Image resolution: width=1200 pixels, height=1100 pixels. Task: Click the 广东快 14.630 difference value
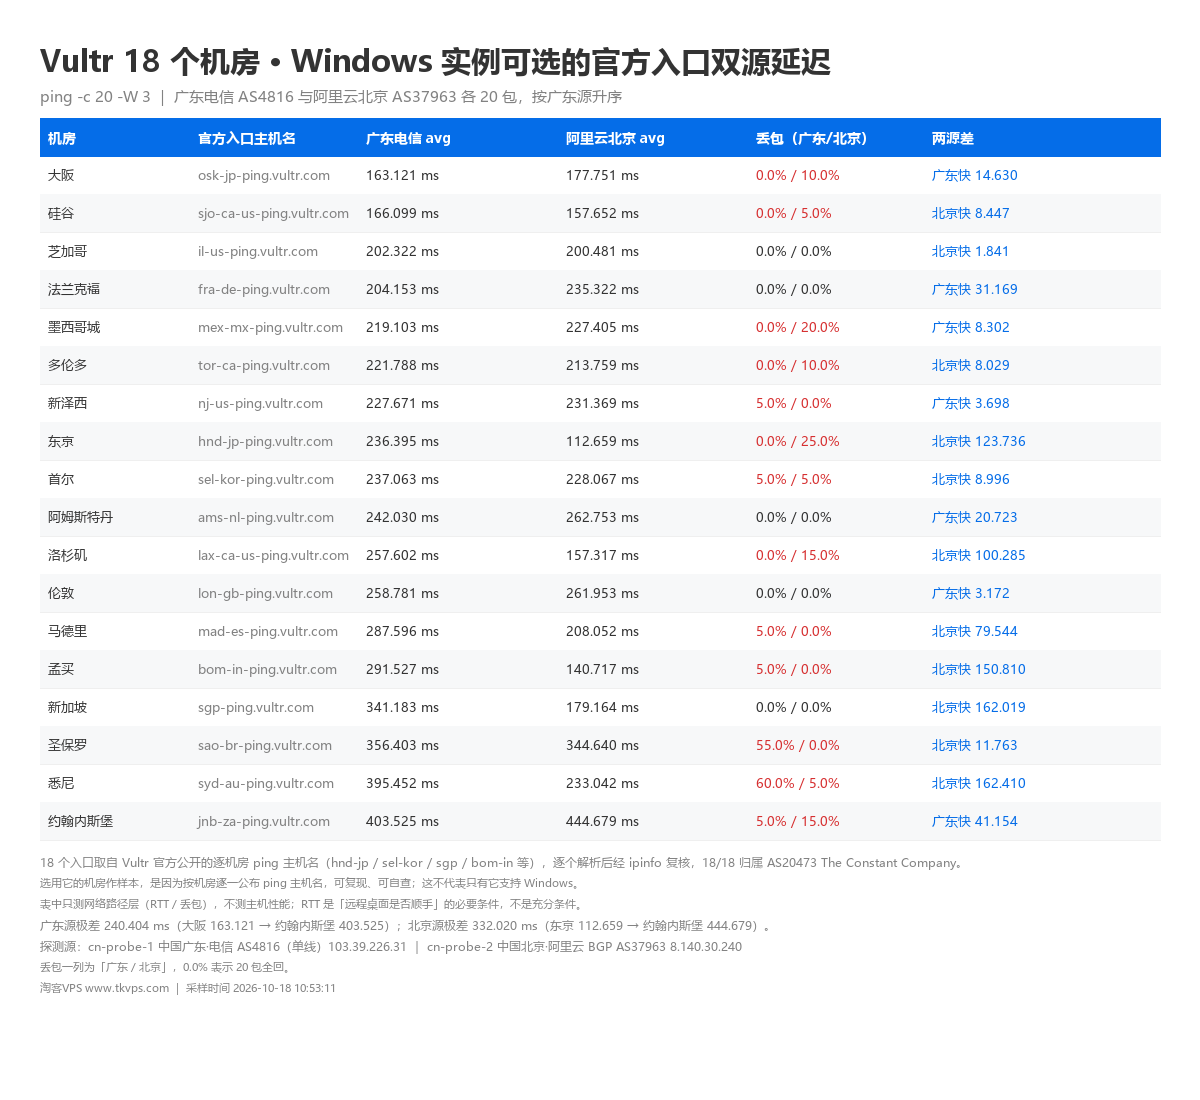[975, 175]
